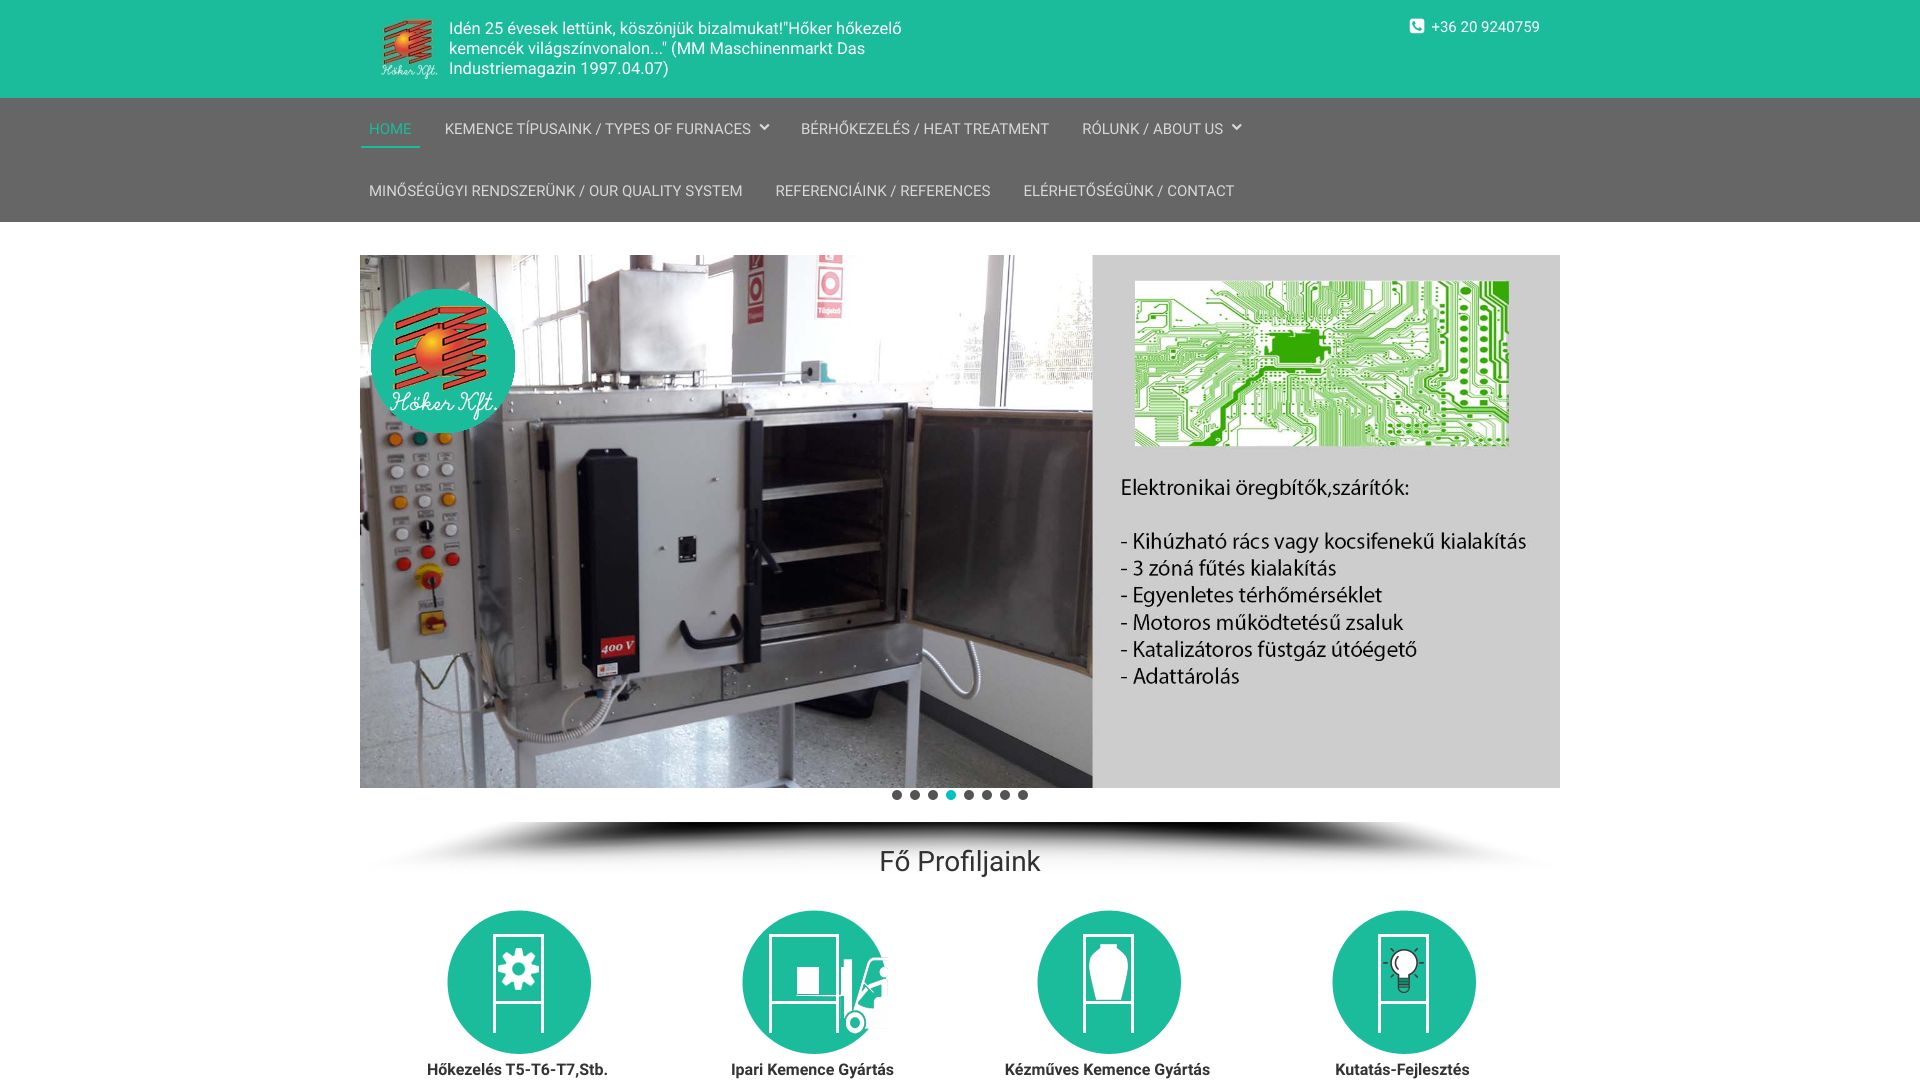Click the 'Egyenletes térhőmérséklet' line
The height and width of the screenshot is (1080, 1920).
1251,596
